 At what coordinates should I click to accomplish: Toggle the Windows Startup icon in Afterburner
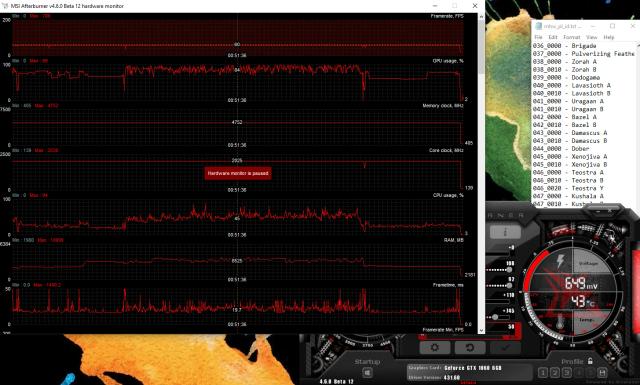tap(367, 372)
